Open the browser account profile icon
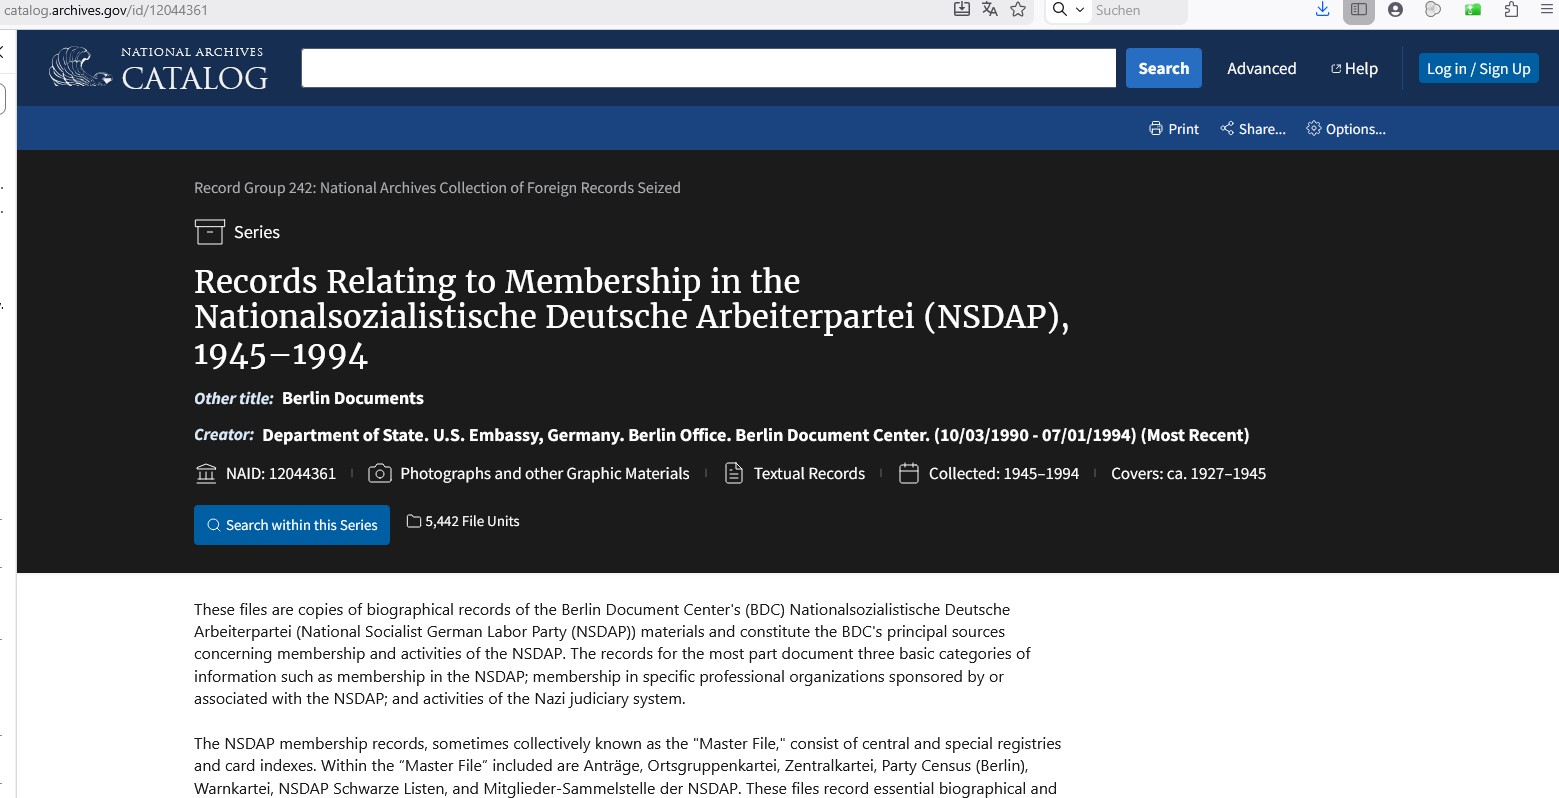 coord(1395,10)
